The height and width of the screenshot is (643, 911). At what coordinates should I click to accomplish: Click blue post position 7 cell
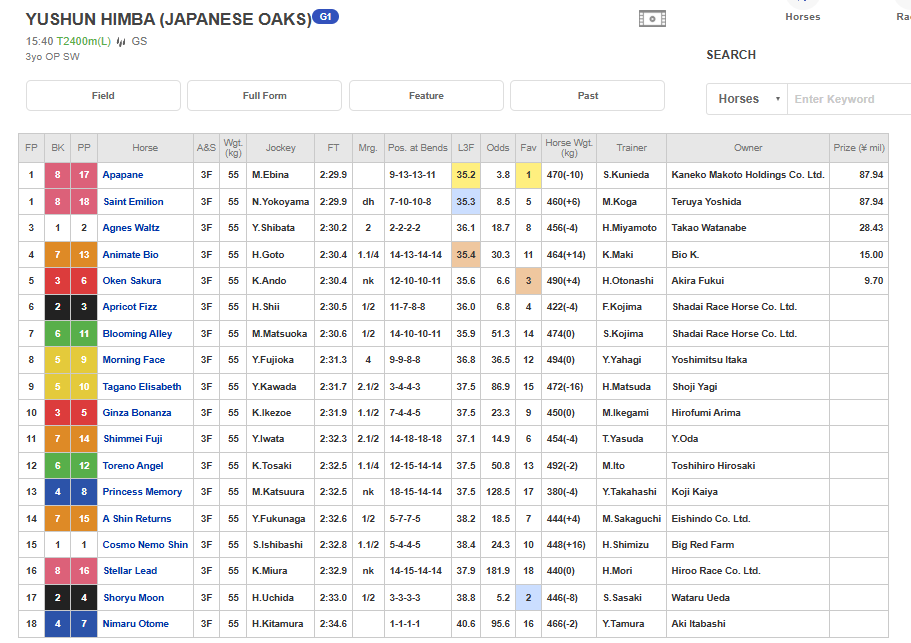pyautogui.click(x=84, y=623)
